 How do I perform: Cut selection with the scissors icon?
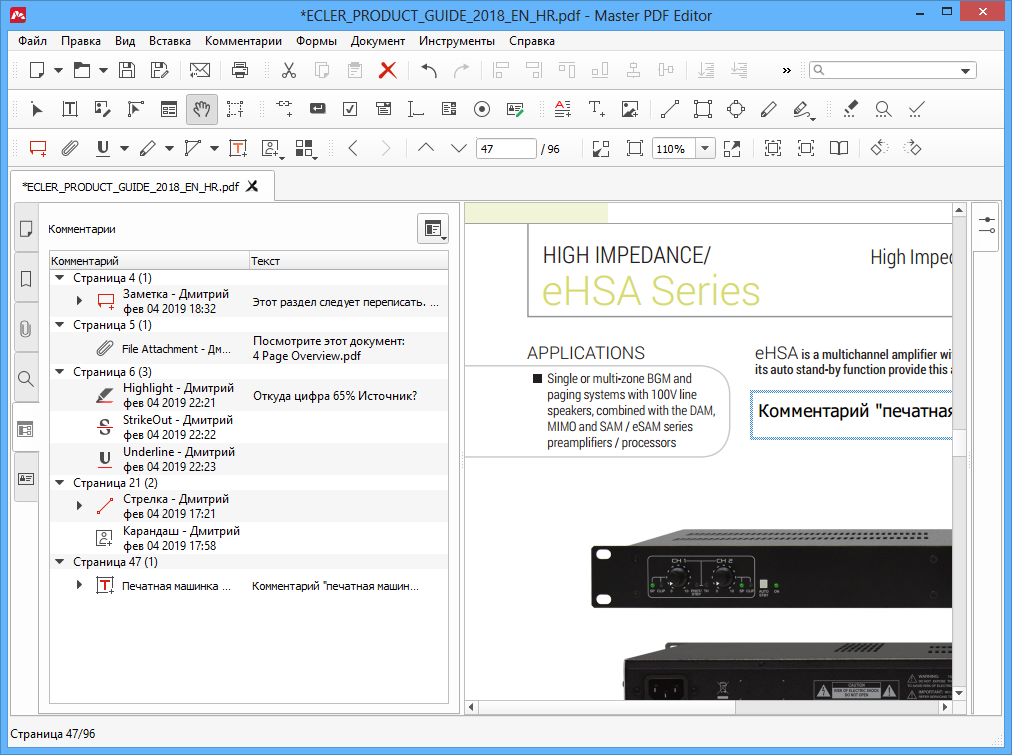[x=288, y=70]
